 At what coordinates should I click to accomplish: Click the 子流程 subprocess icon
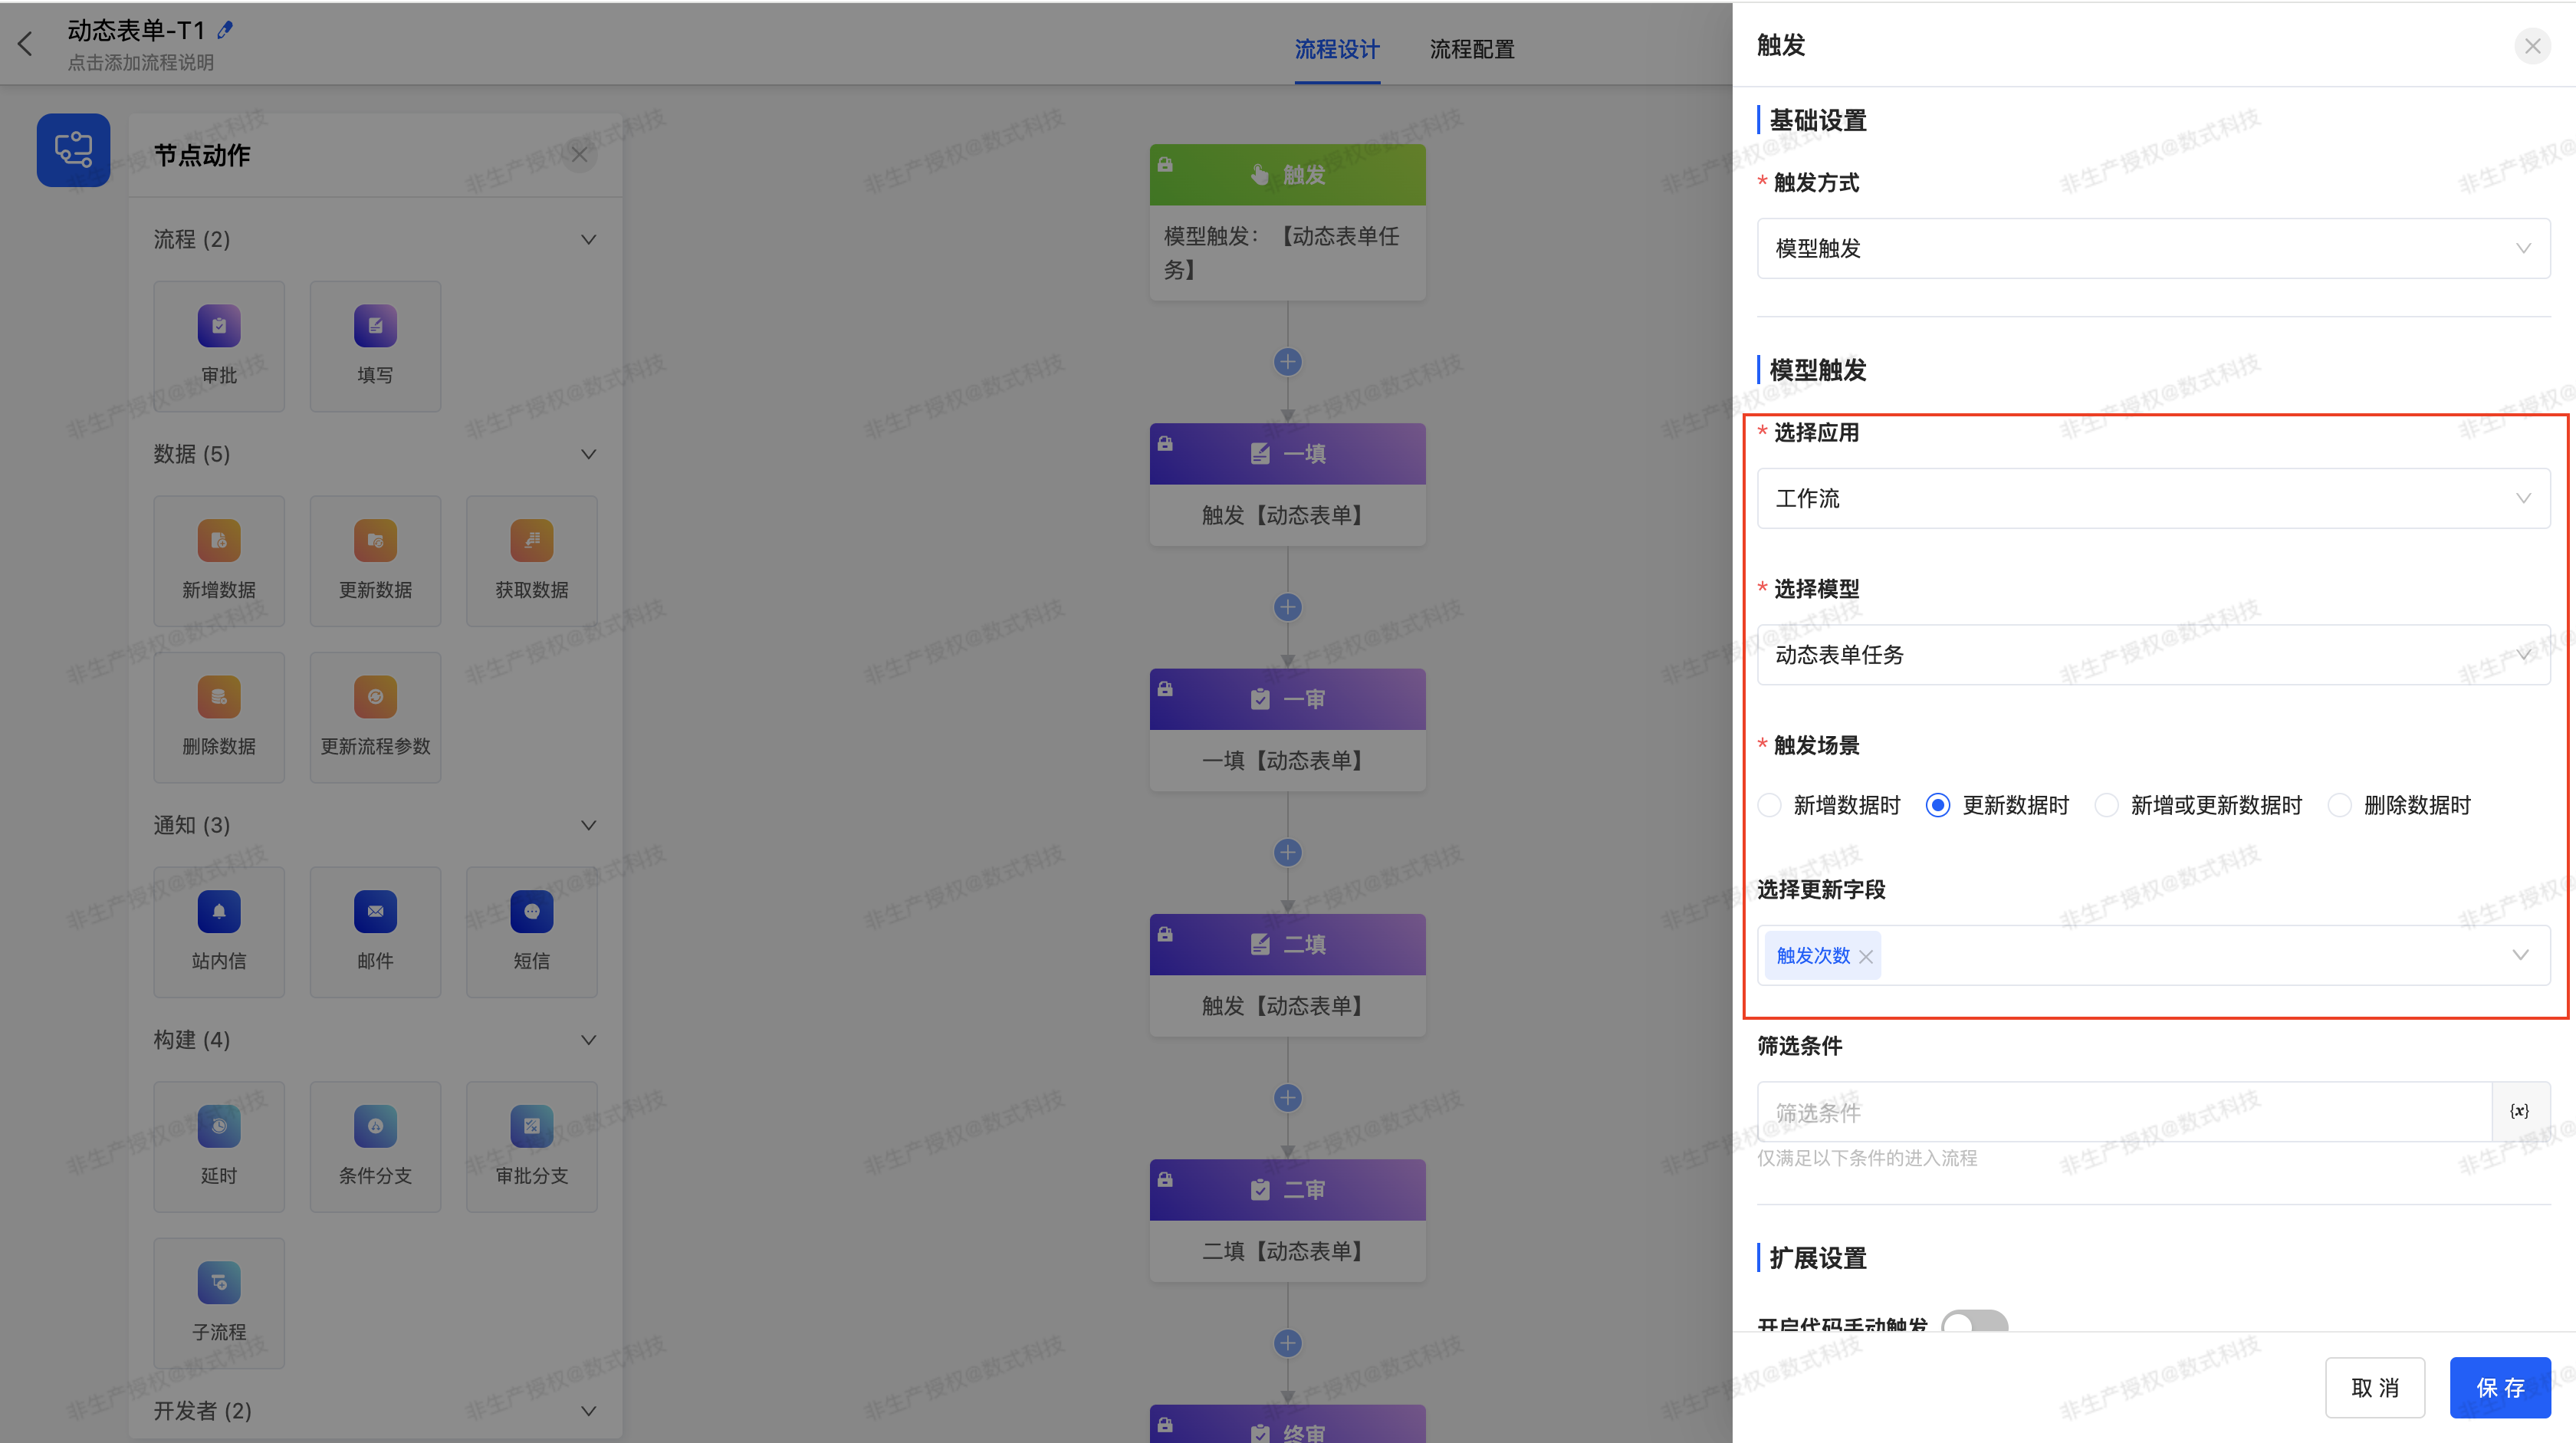click(x=219, y=1283)
